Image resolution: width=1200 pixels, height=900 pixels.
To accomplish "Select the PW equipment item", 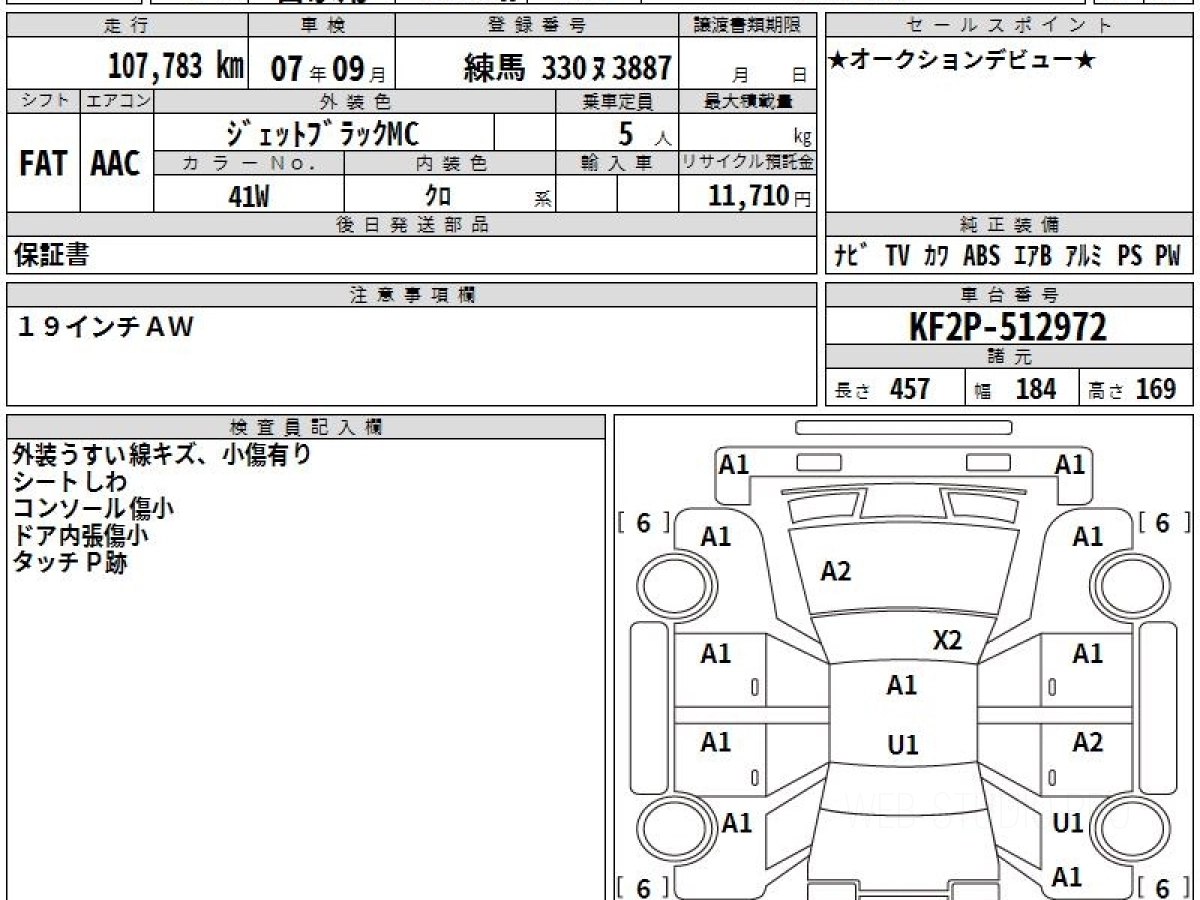I will [1168, 256].
